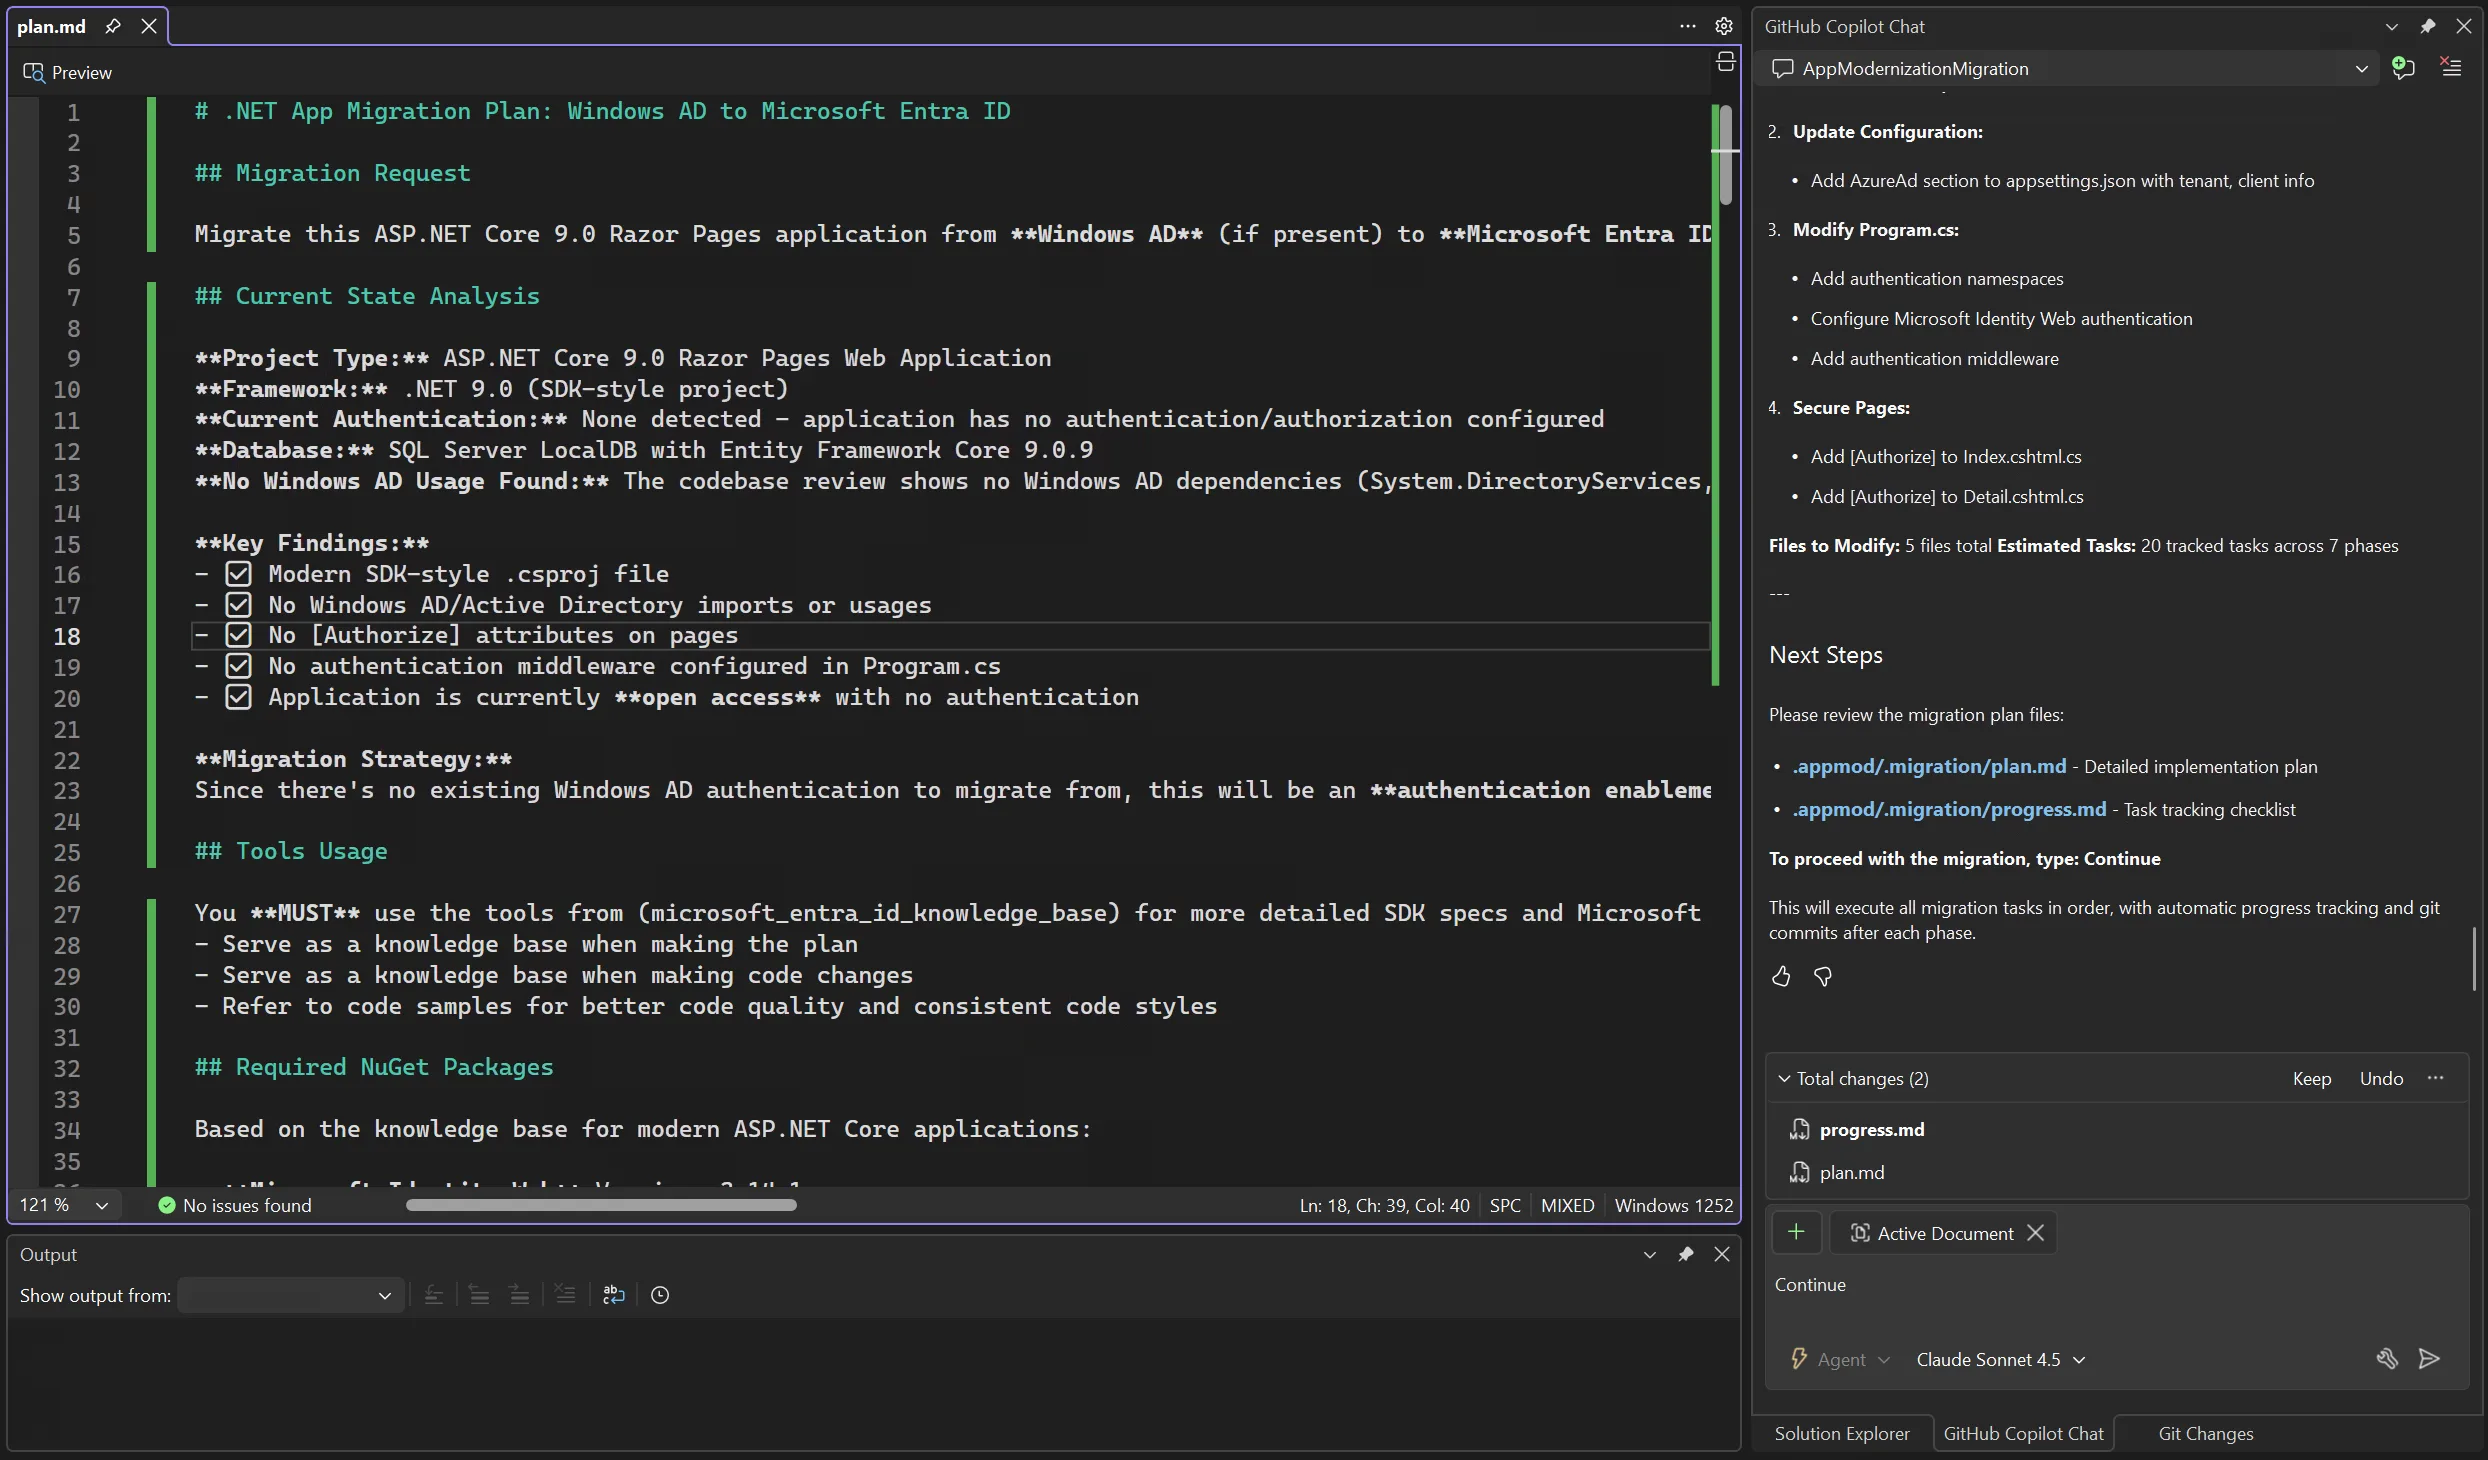
Task: Click the thumbs down feedback icon
Action: 1823,976
